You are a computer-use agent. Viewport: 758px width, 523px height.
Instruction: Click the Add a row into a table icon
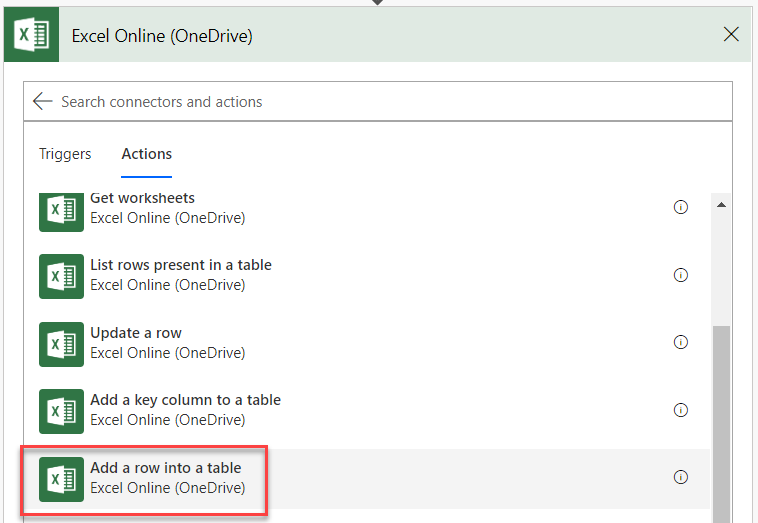pyautogui.click(x=61, y=478)
